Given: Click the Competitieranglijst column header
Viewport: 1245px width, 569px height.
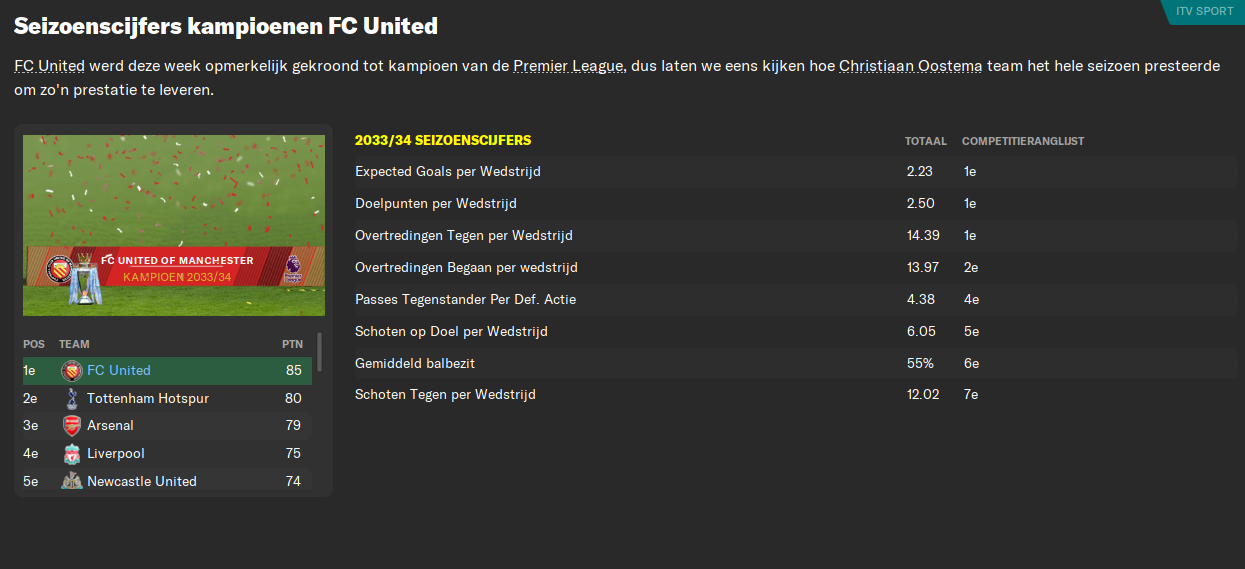Looking at the screenshot, I should coord(1022,141).
